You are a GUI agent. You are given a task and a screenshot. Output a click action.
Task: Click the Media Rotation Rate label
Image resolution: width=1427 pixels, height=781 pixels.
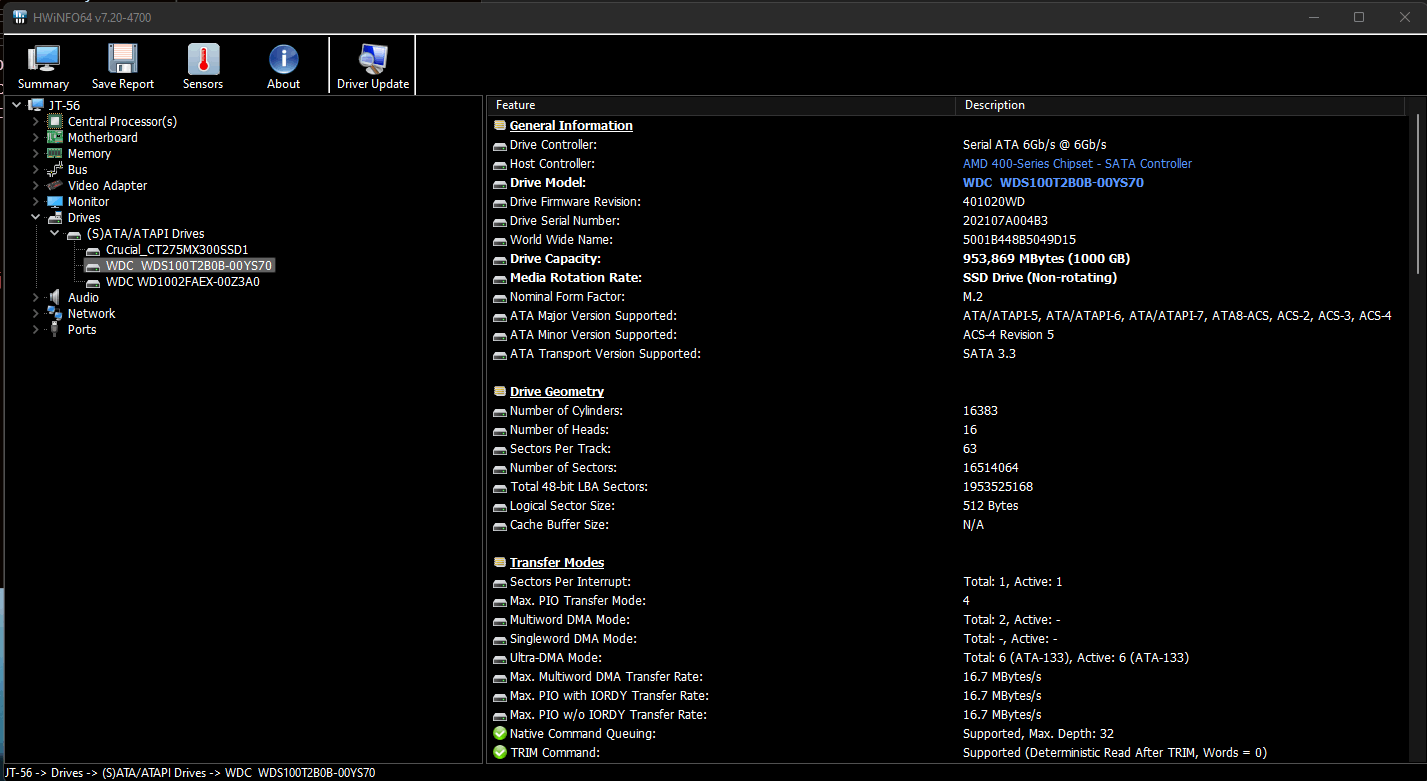575,277
